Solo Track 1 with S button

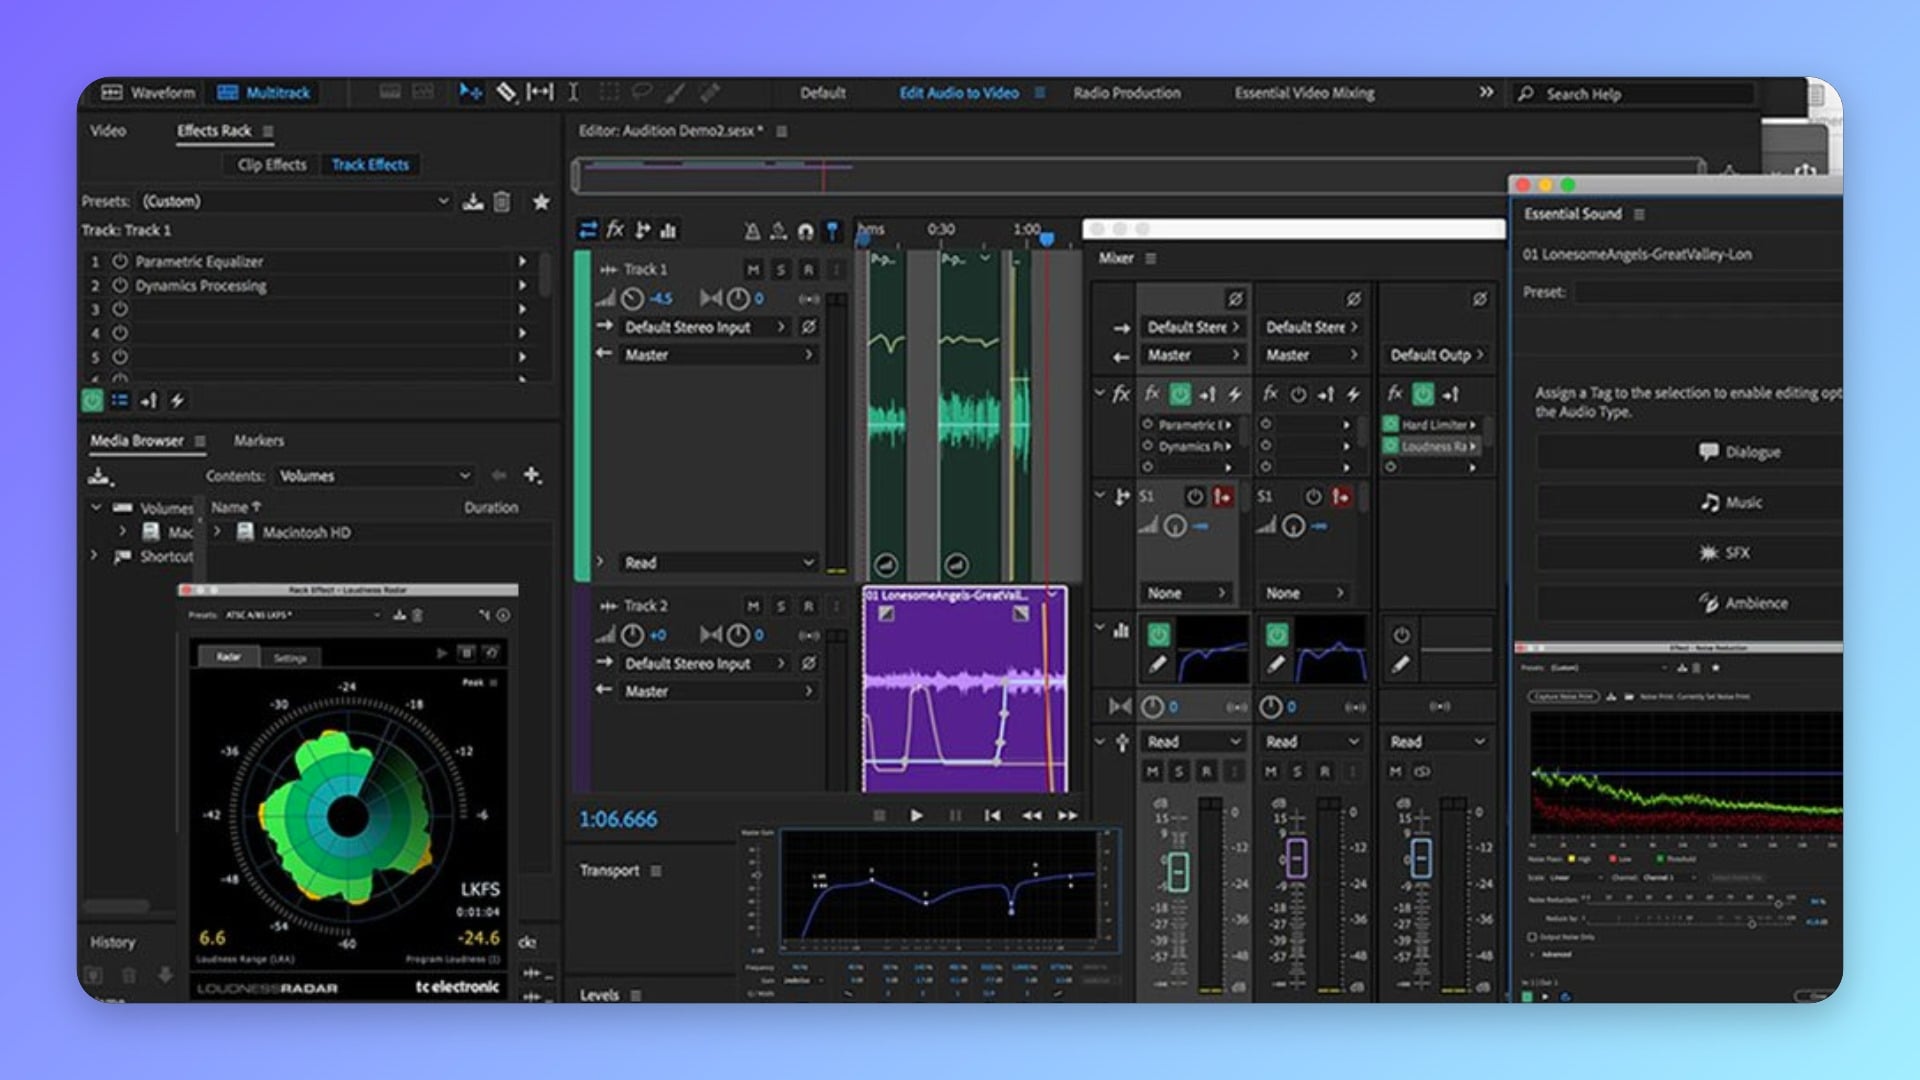[x=781, y=270]
